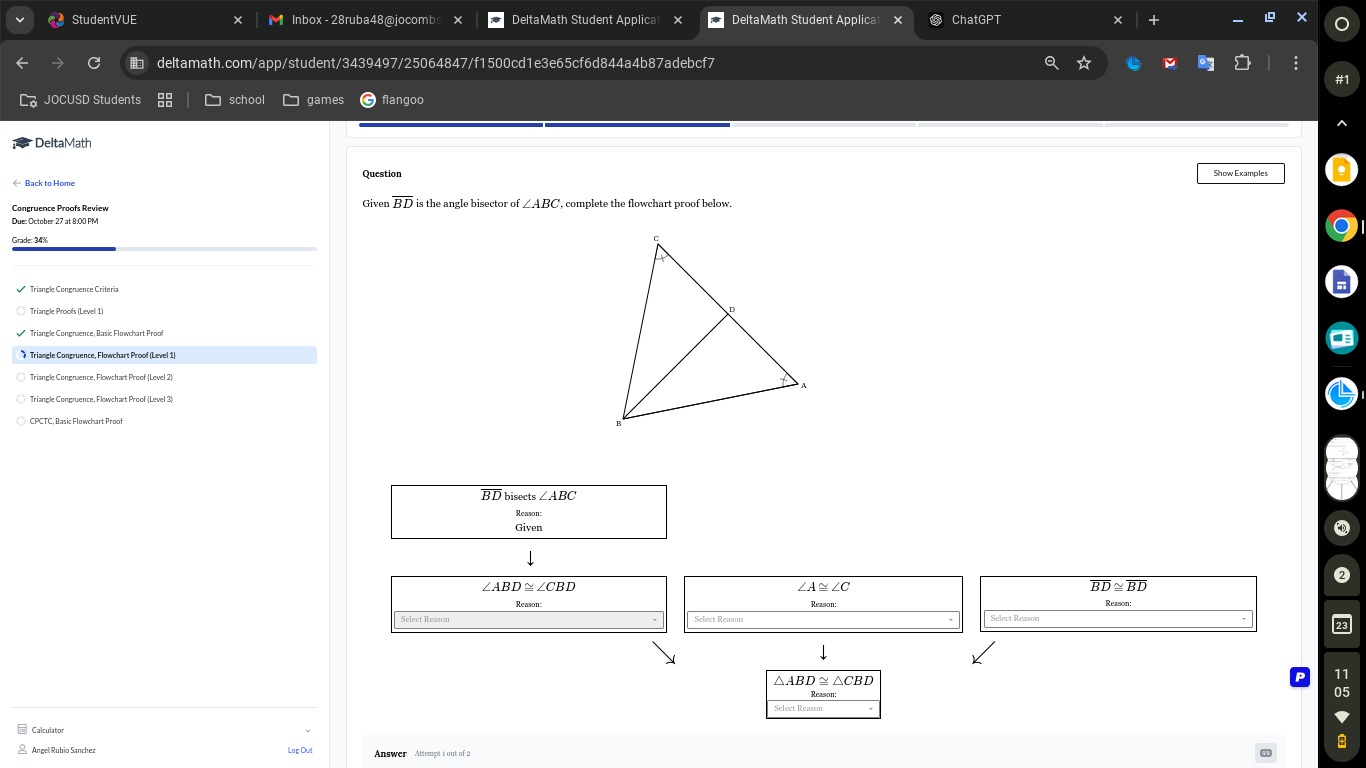Image resolution: width=1366 pixels, height=768 pixels.
Task: Open reason dropdown for BD ≅ BD
Action: pyautogui.click(x=1117, y=618)
